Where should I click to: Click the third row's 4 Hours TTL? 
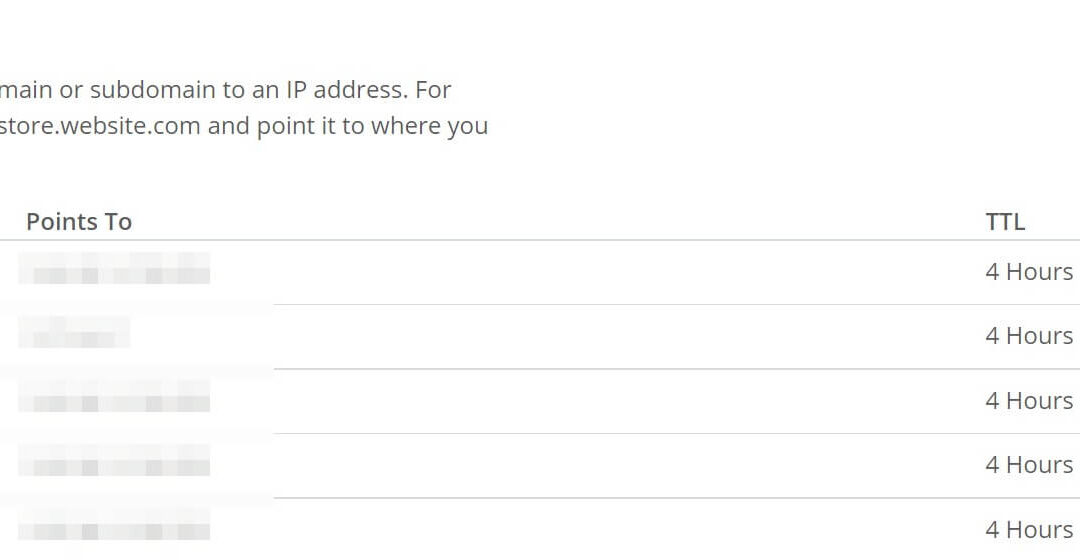point(1029,401)
